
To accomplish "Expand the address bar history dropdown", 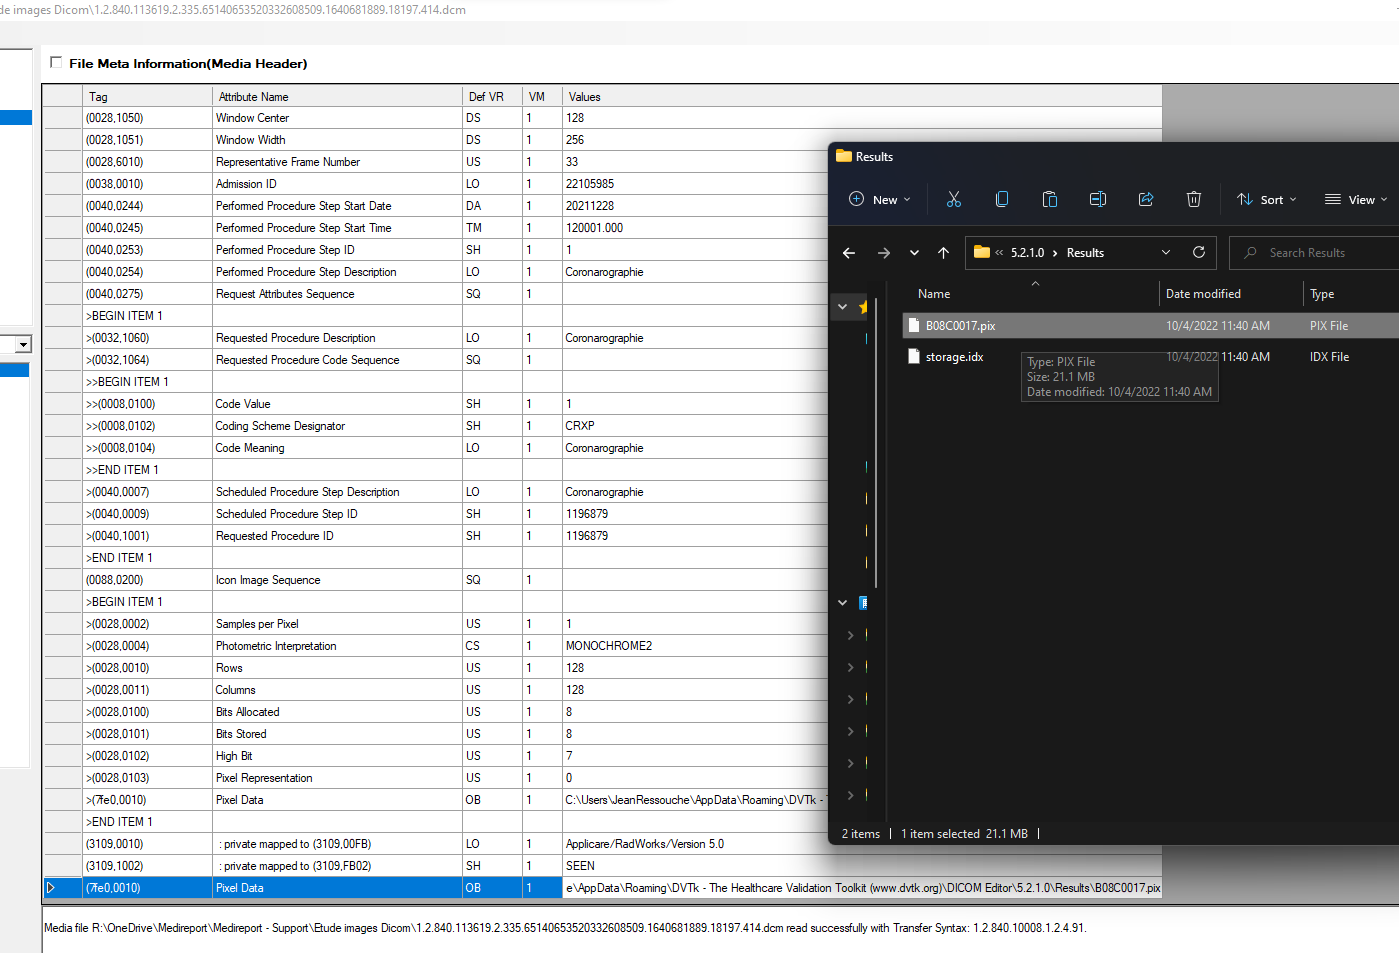I will click(x=1166, y=252).
